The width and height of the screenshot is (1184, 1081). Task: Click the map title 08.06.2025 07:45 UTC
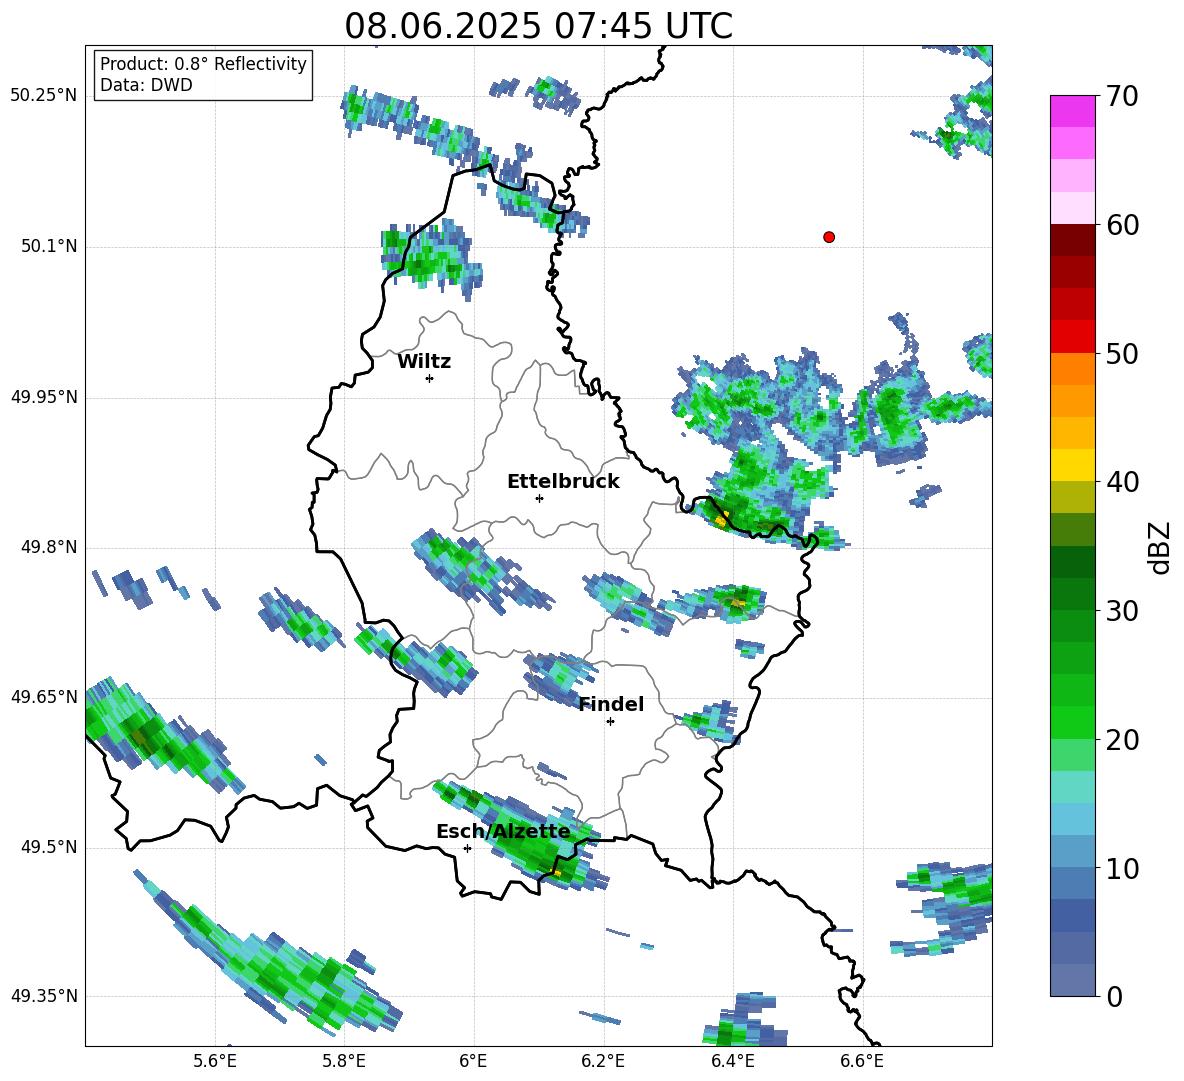coord(538,26)
